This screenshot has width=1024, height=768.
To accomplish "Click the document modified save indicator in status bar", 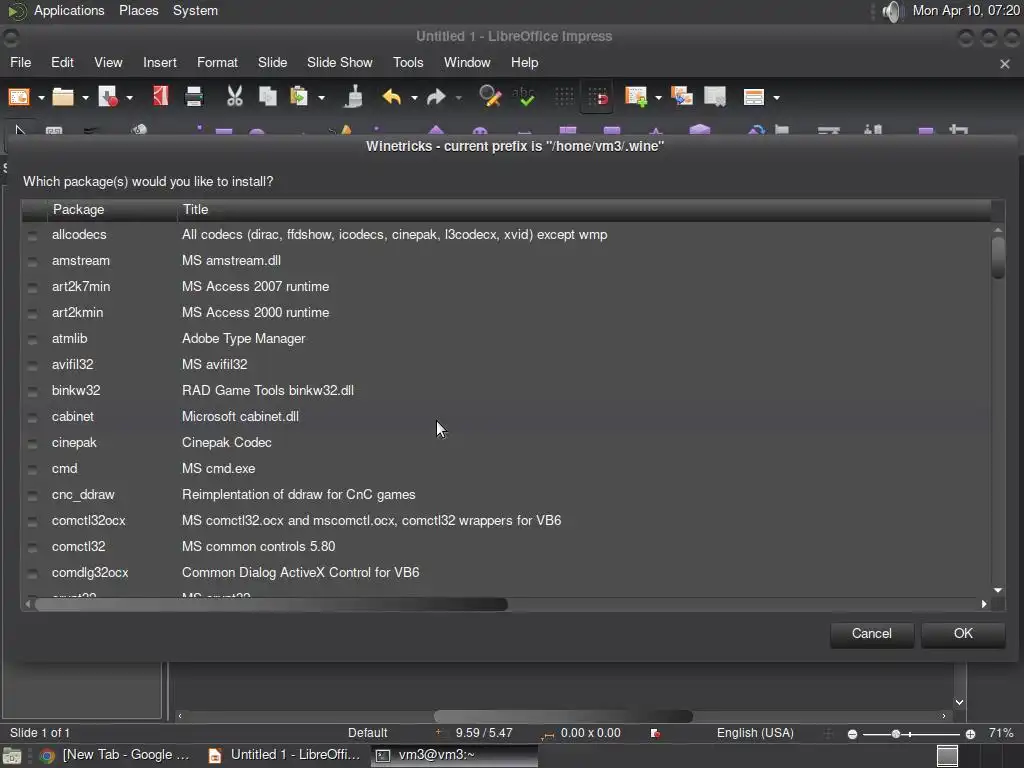I will (x=655, y=733).
